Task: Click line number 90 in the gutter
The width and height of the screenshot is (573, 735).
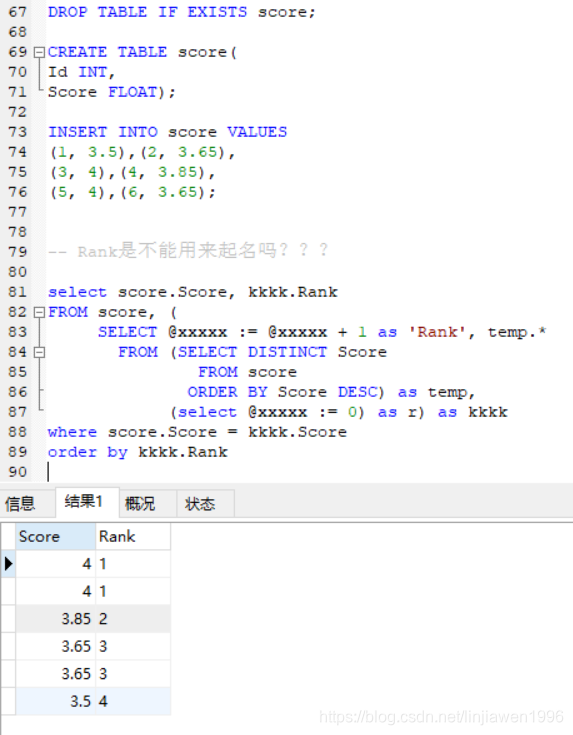Action: tap(18, 472)
